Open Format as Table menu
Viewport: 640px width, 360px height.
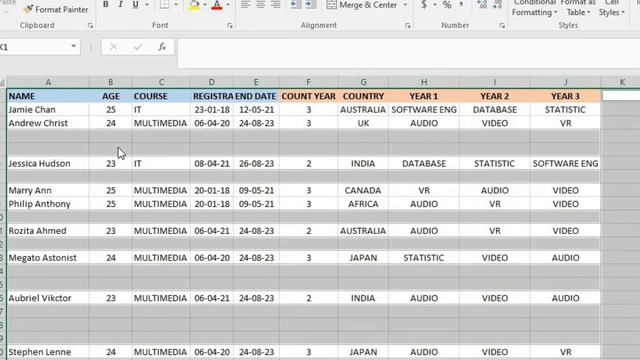[578, 8]
